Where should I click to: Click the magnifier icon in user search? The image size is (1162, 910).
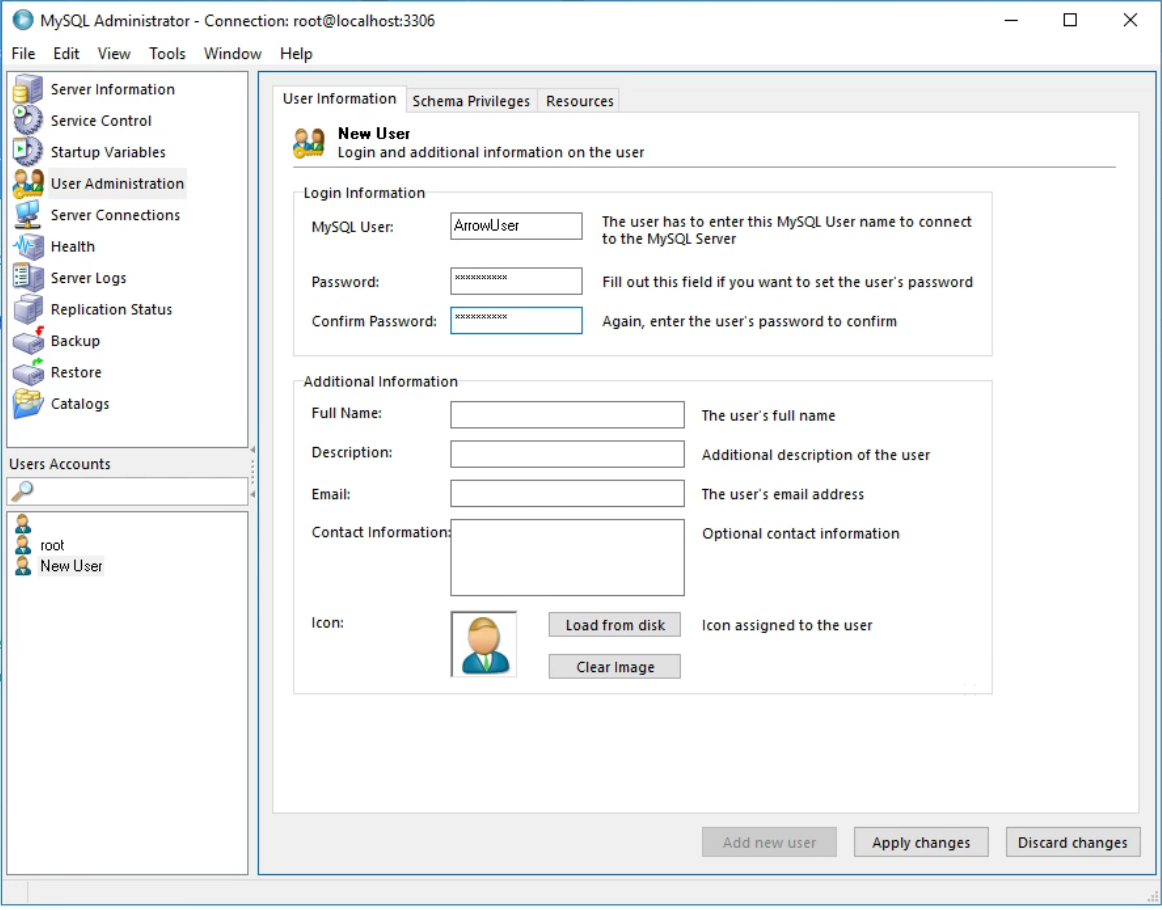point(22,491)
